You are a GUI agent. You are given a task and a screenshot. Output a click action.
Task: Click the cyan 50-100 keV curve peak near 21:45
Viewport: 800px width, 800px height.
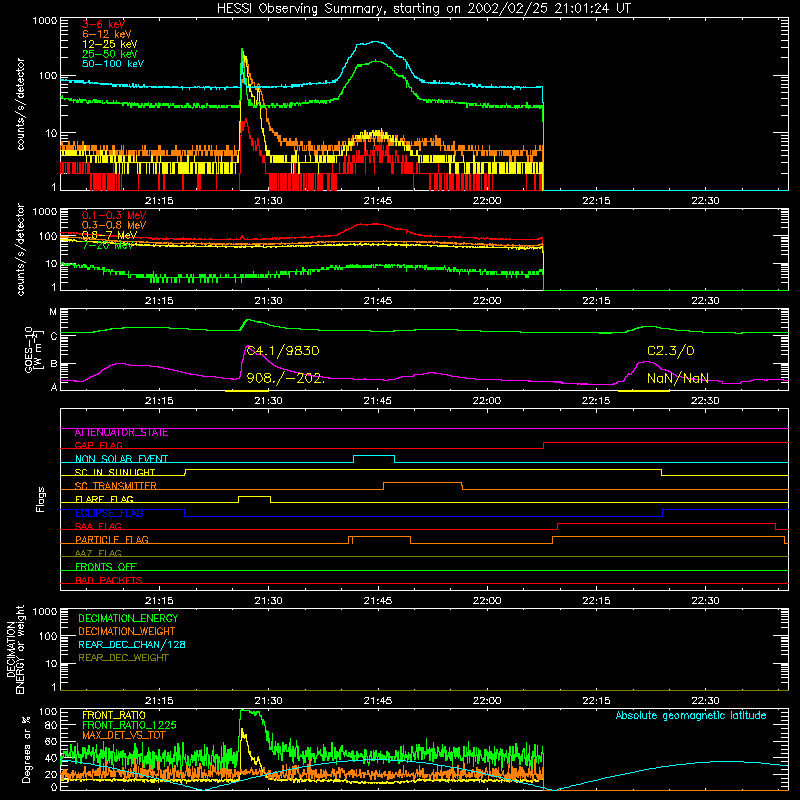377,42
